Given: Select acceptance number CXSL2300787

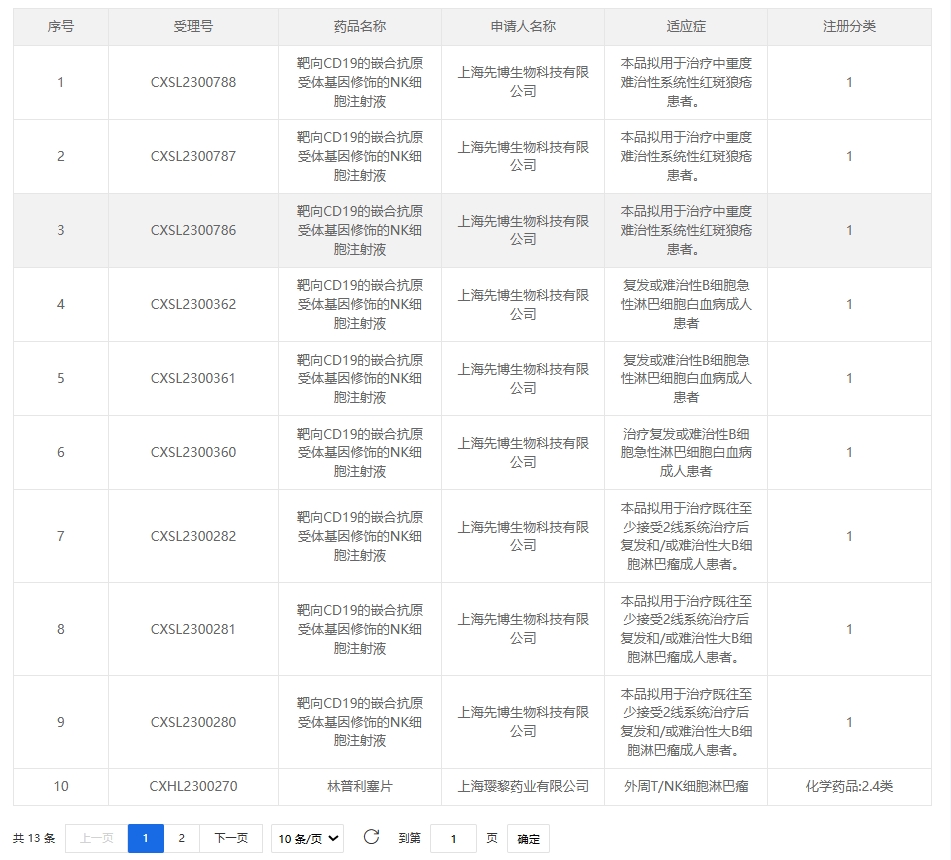Looking at the screenshot, I should [193, 156].
